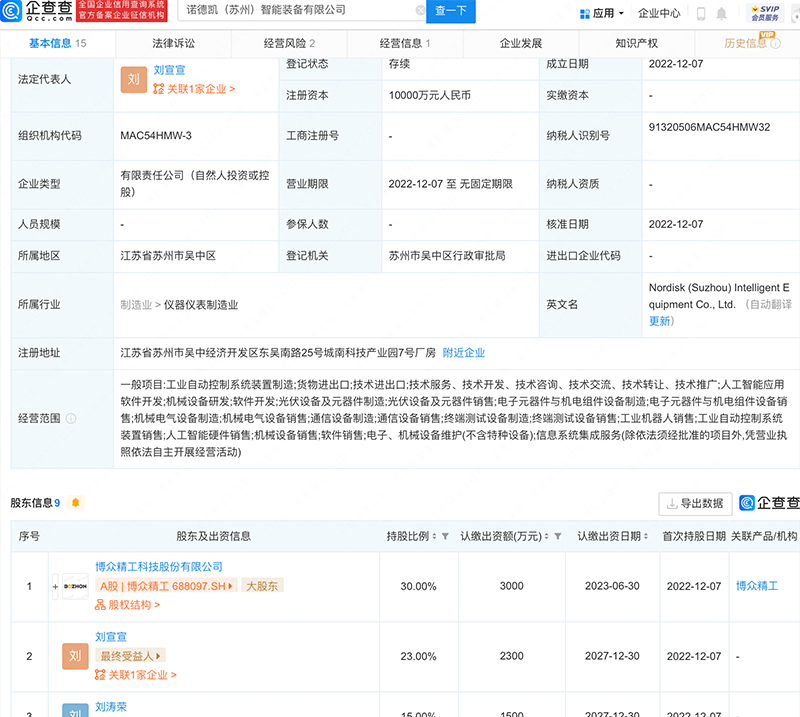
Task: Click the blue 刘 avatar in shareholder row 3
Action: [75, 710]
